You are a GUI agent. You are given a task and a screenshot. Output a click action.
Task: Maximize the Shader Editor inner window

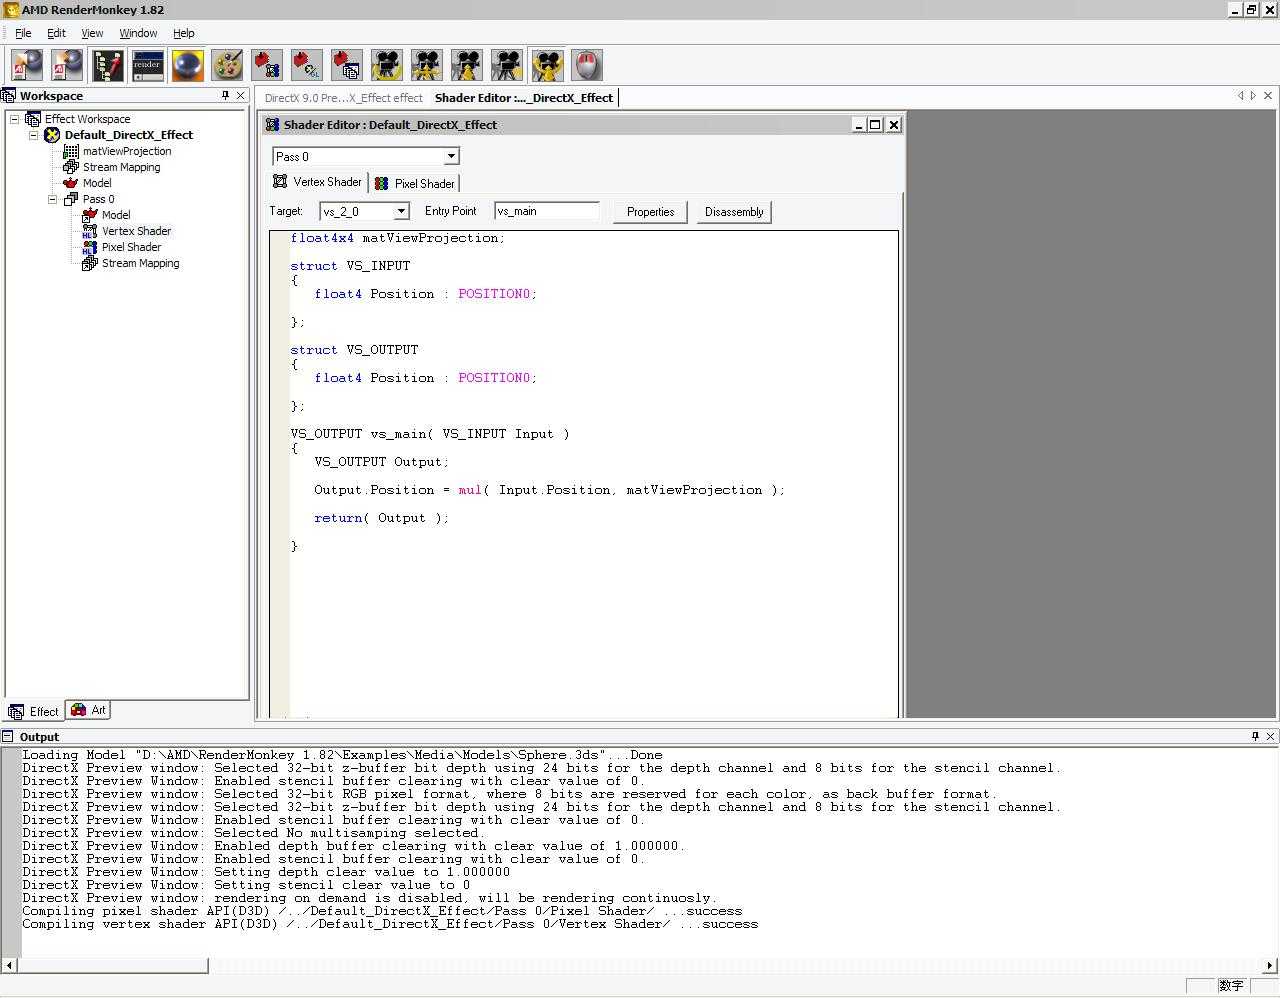875,125
